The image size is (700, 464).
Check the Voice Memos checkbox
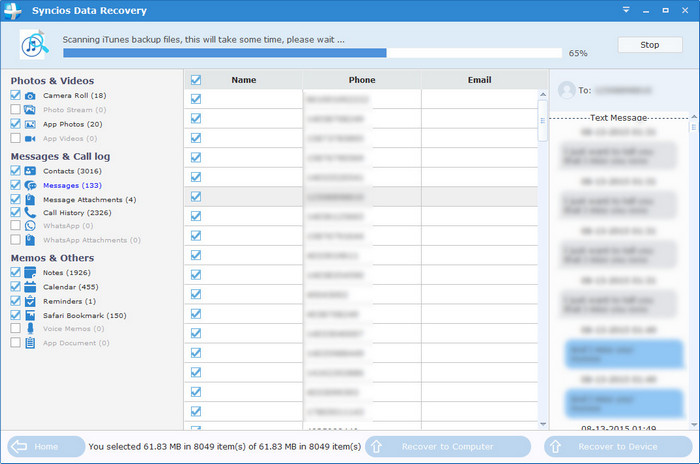point(15,328)
